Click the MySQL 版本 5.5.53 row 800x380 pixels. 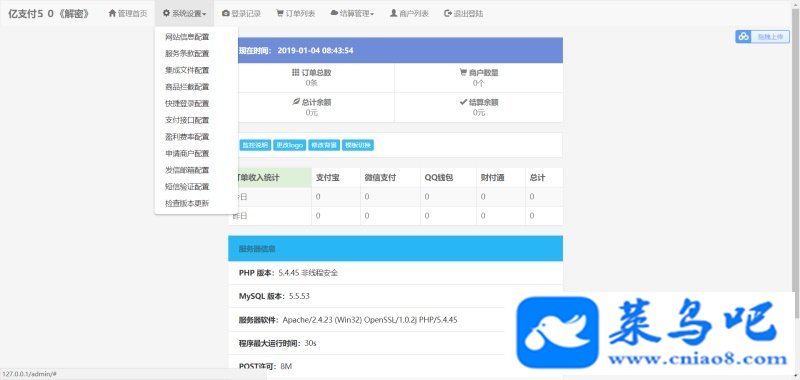(395, 296)
